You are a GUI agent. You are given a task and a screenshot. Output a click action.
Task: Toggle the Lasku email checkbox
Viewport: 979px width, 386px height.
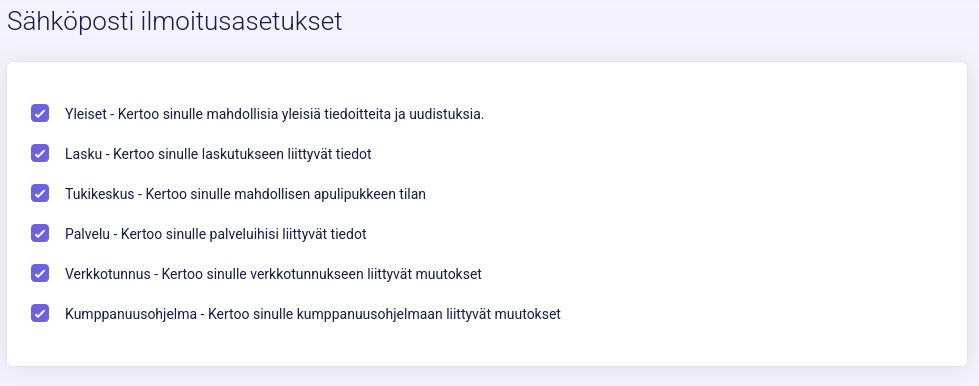40,154
